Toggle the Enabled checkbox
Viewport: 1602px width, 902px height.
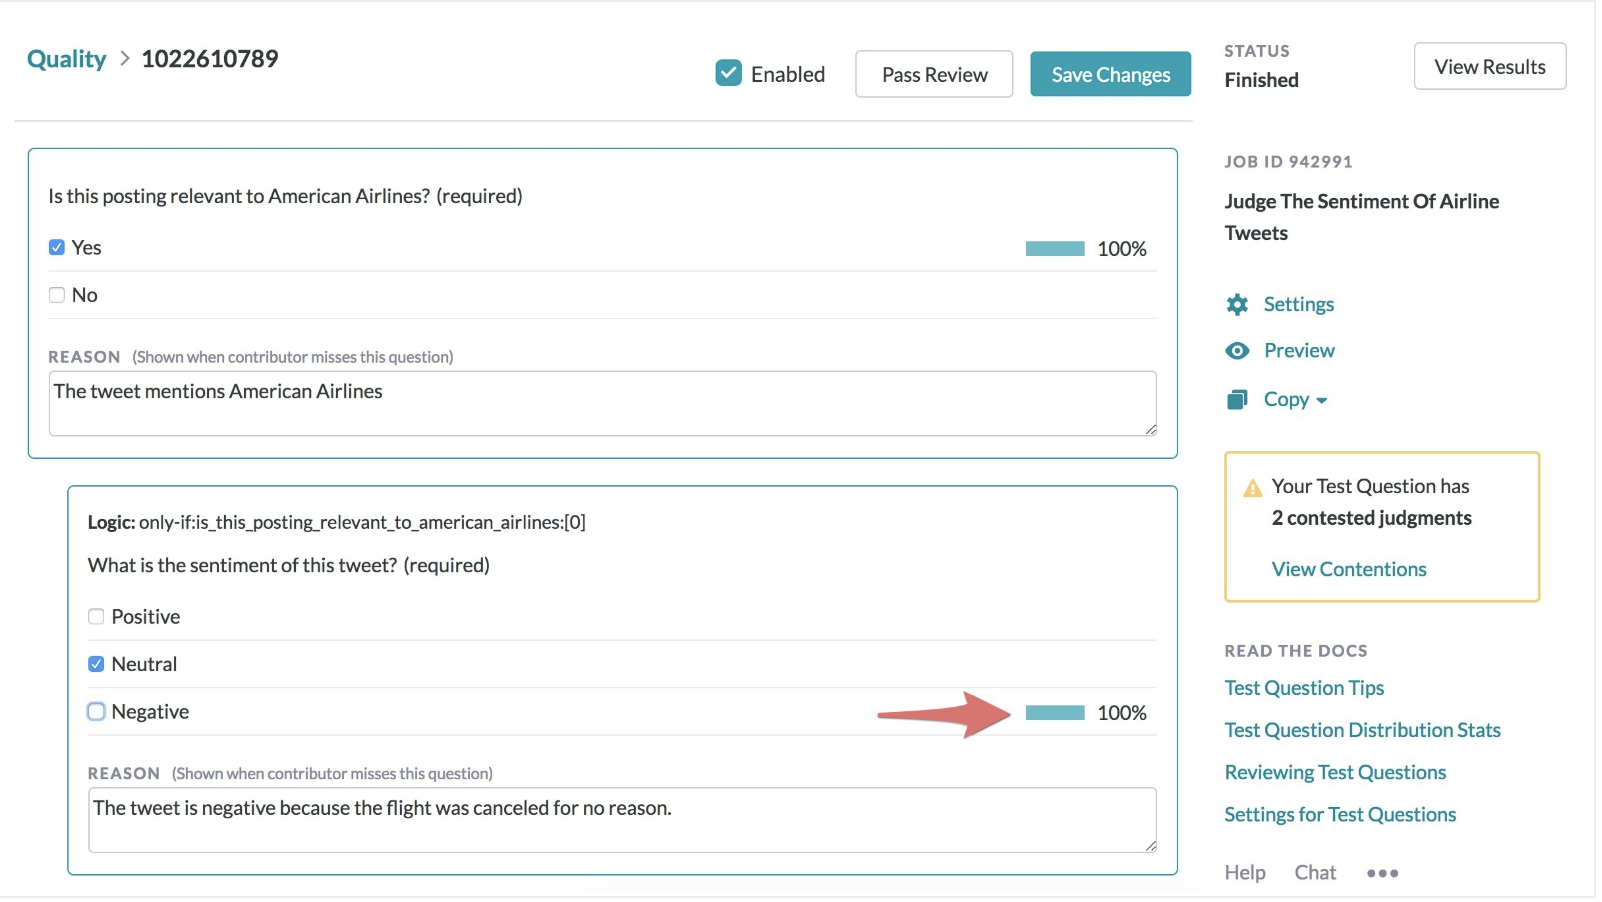[x=729, y=73]
